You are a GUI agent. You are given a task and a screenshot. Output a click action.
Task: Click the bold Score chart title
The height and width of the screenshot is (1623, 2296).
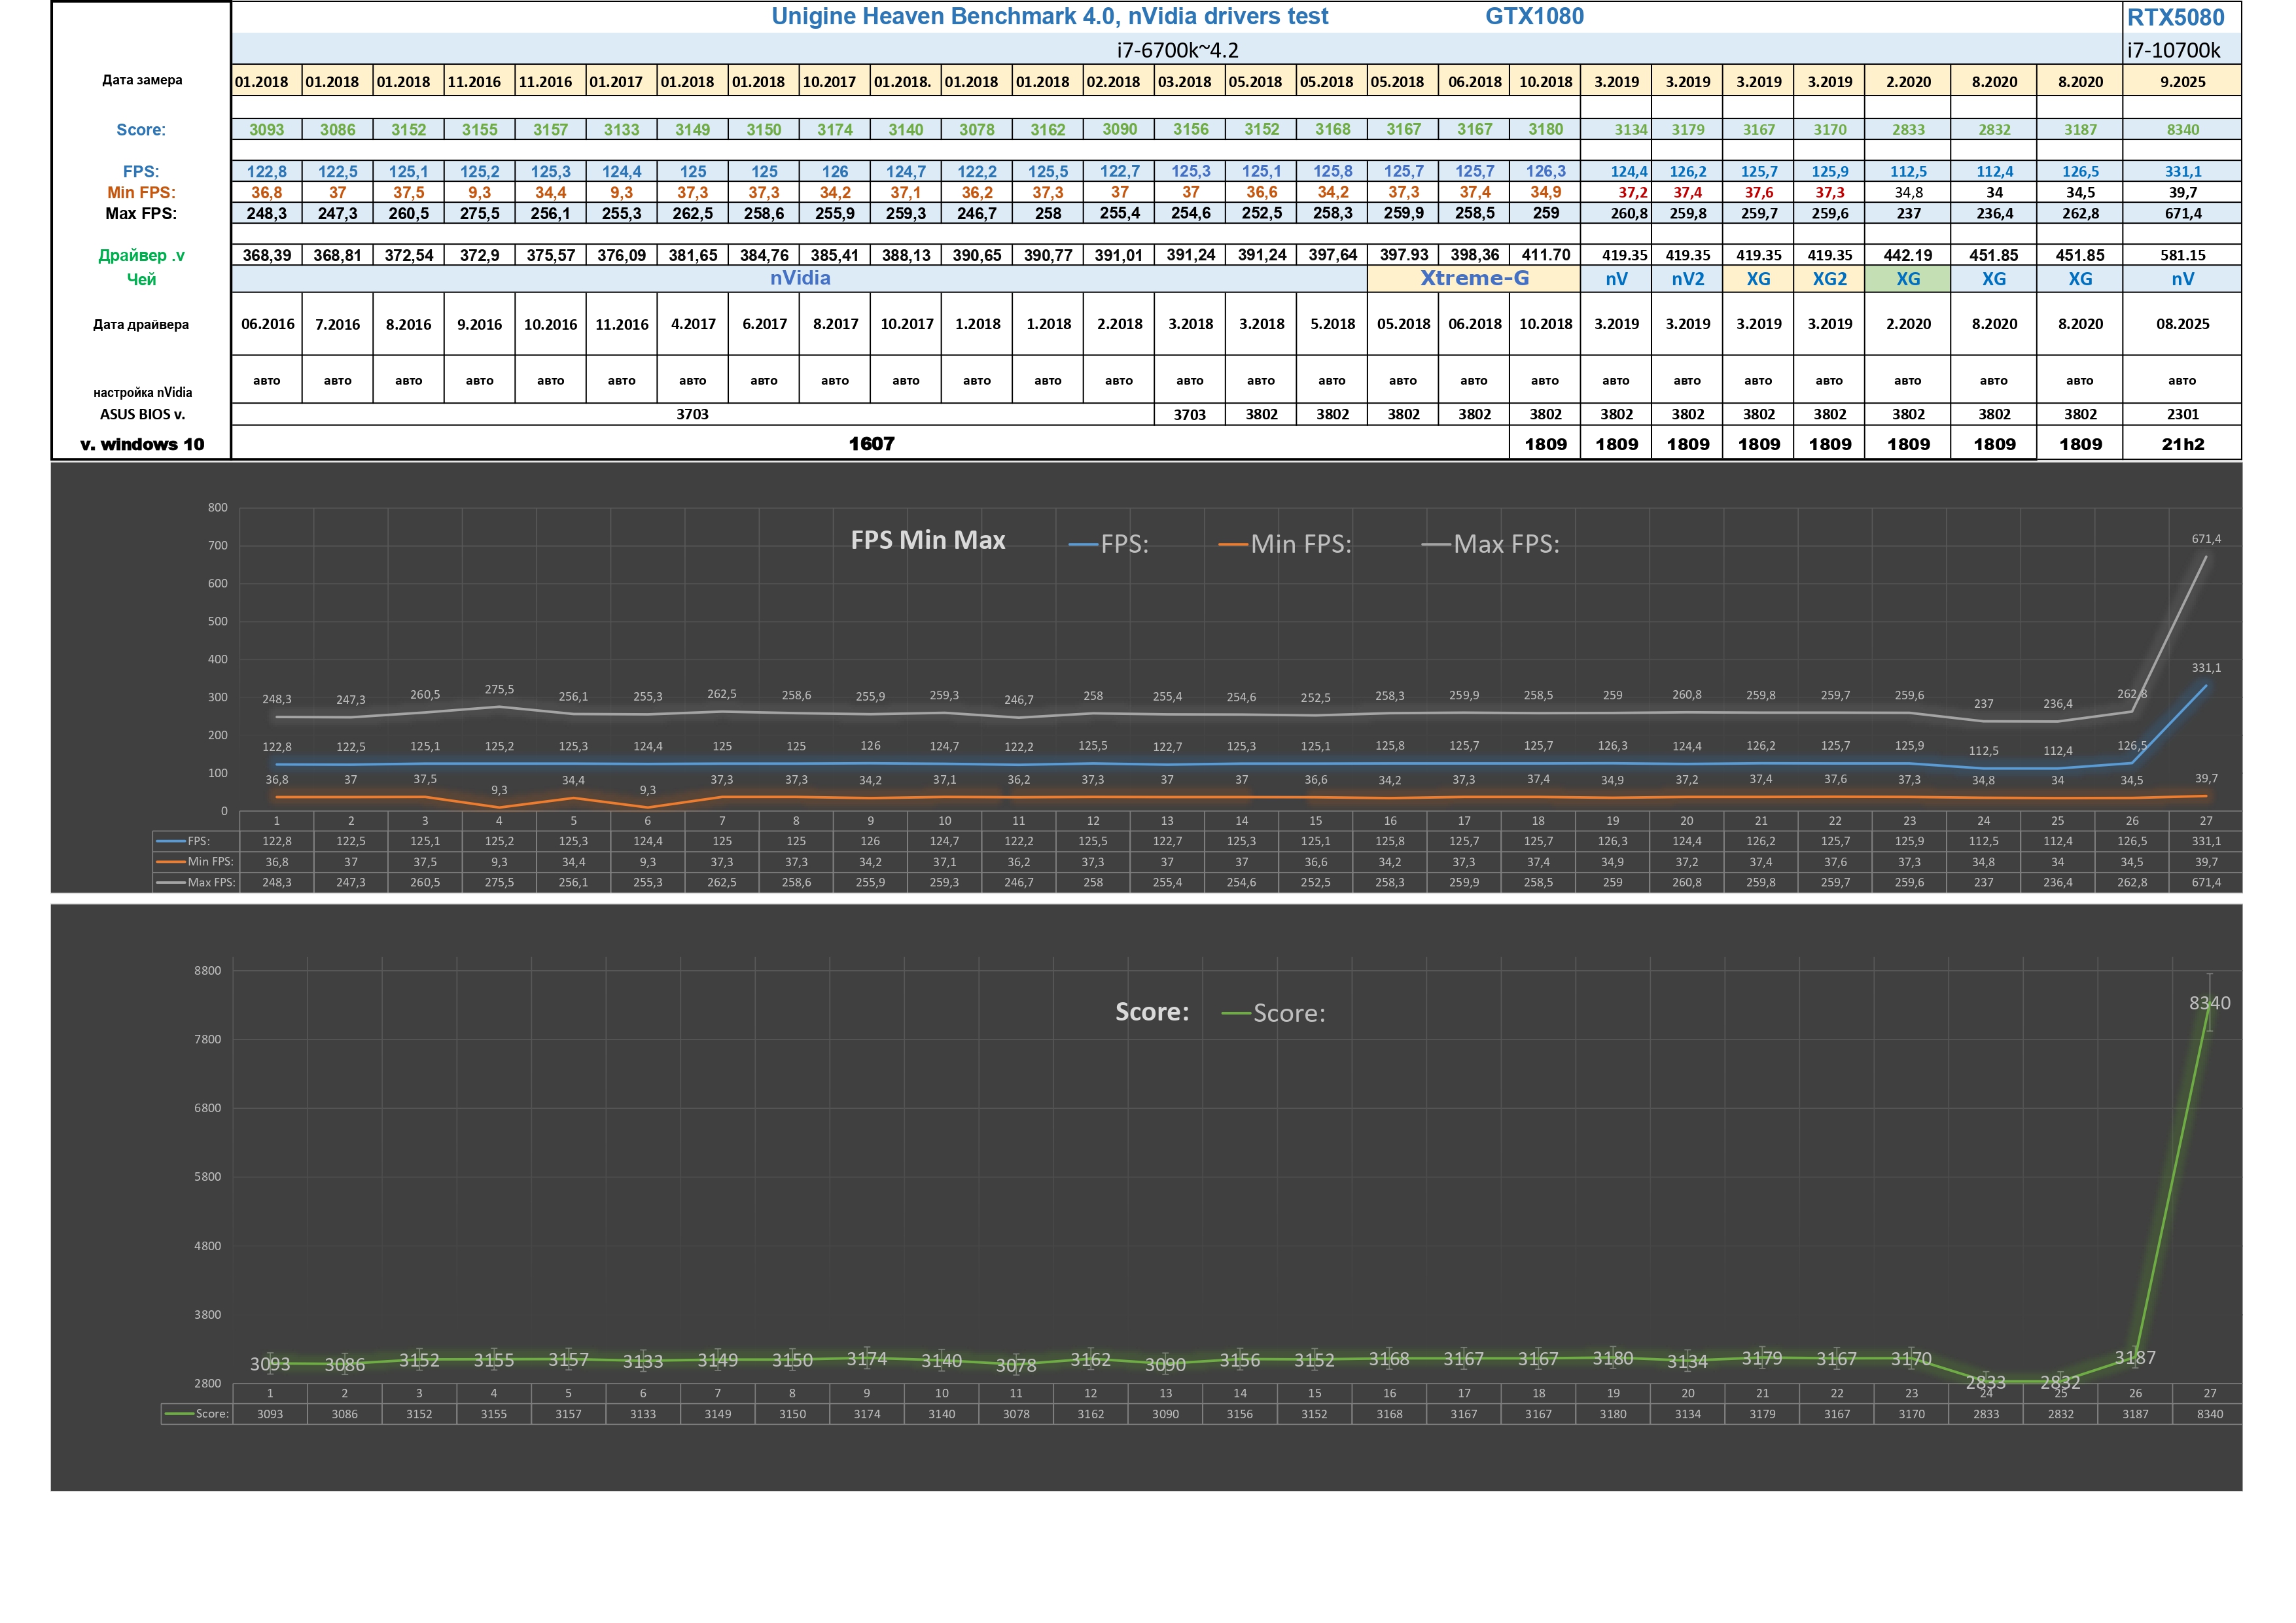[1151, 1012]
